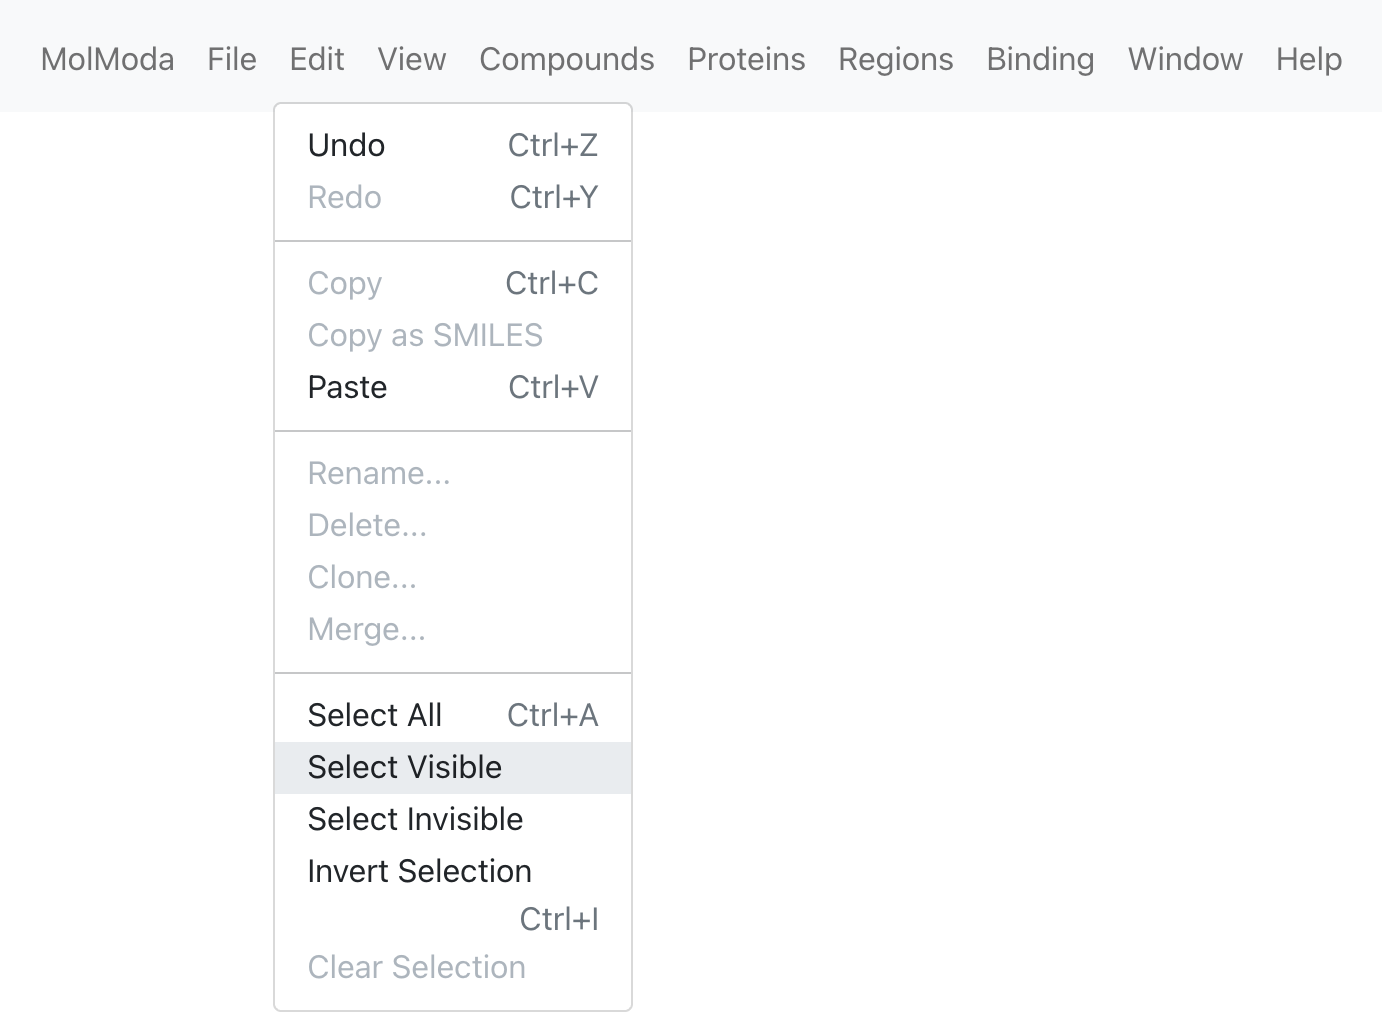
Task: Pick Select Invisible from menu
Action: [453, 819]
